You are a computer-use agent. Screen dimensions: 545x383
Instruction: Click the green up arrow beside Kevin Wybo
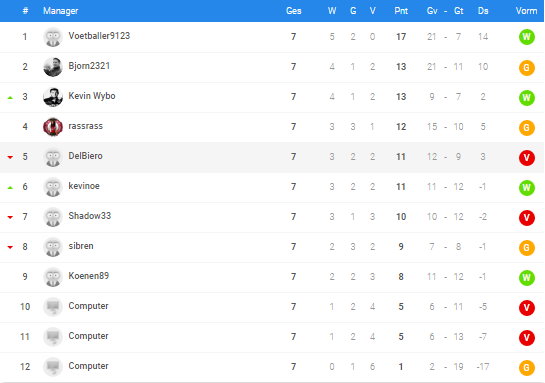point(10,98)
